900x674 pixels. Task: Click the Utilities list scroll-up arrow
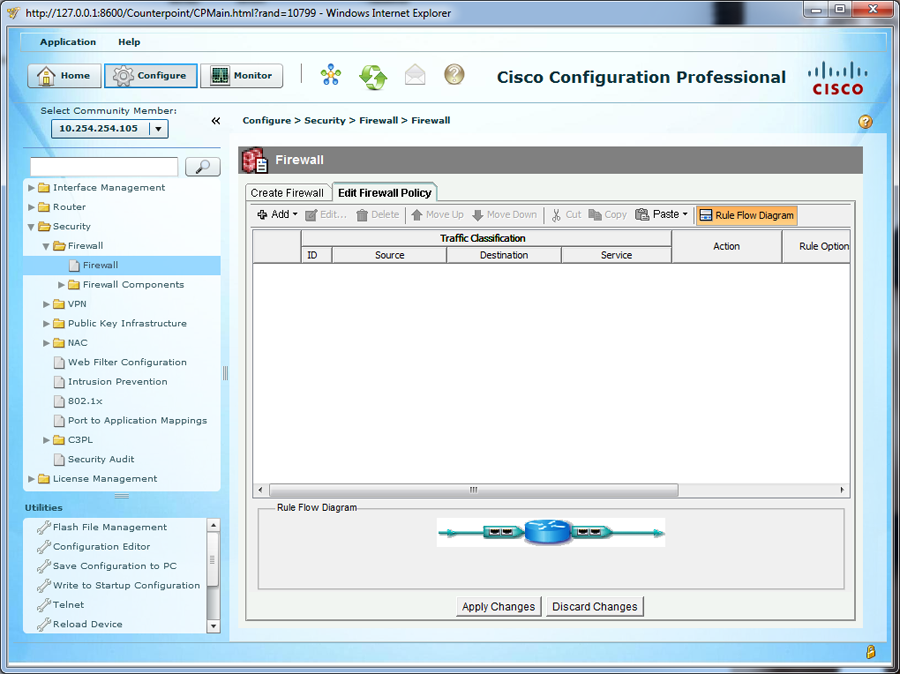(213, 525)
